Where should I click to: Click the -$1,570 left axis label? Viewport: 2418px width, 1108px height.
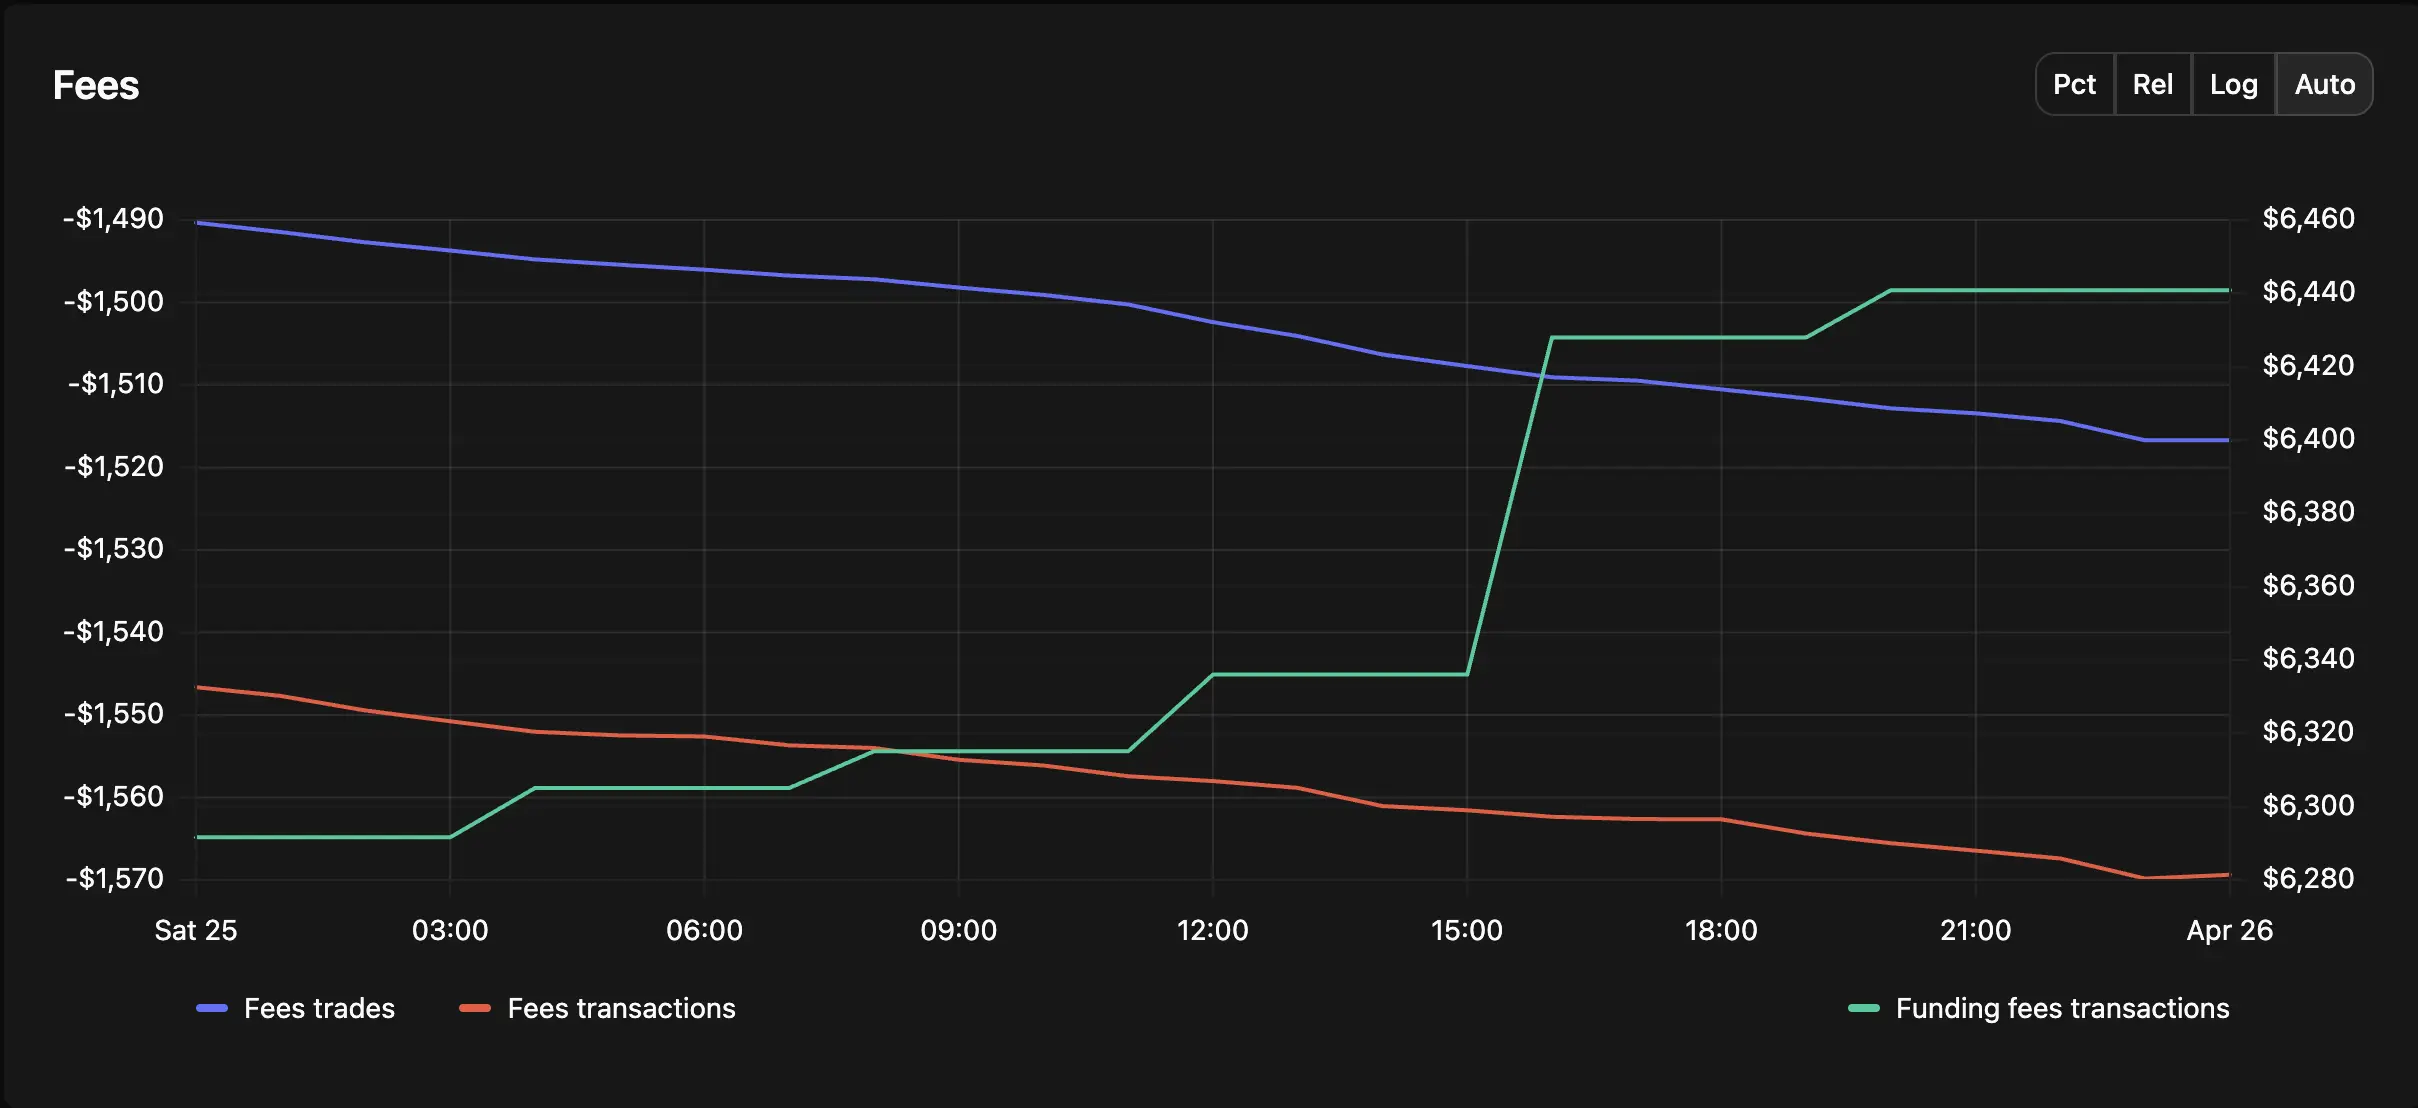(114, 878)
